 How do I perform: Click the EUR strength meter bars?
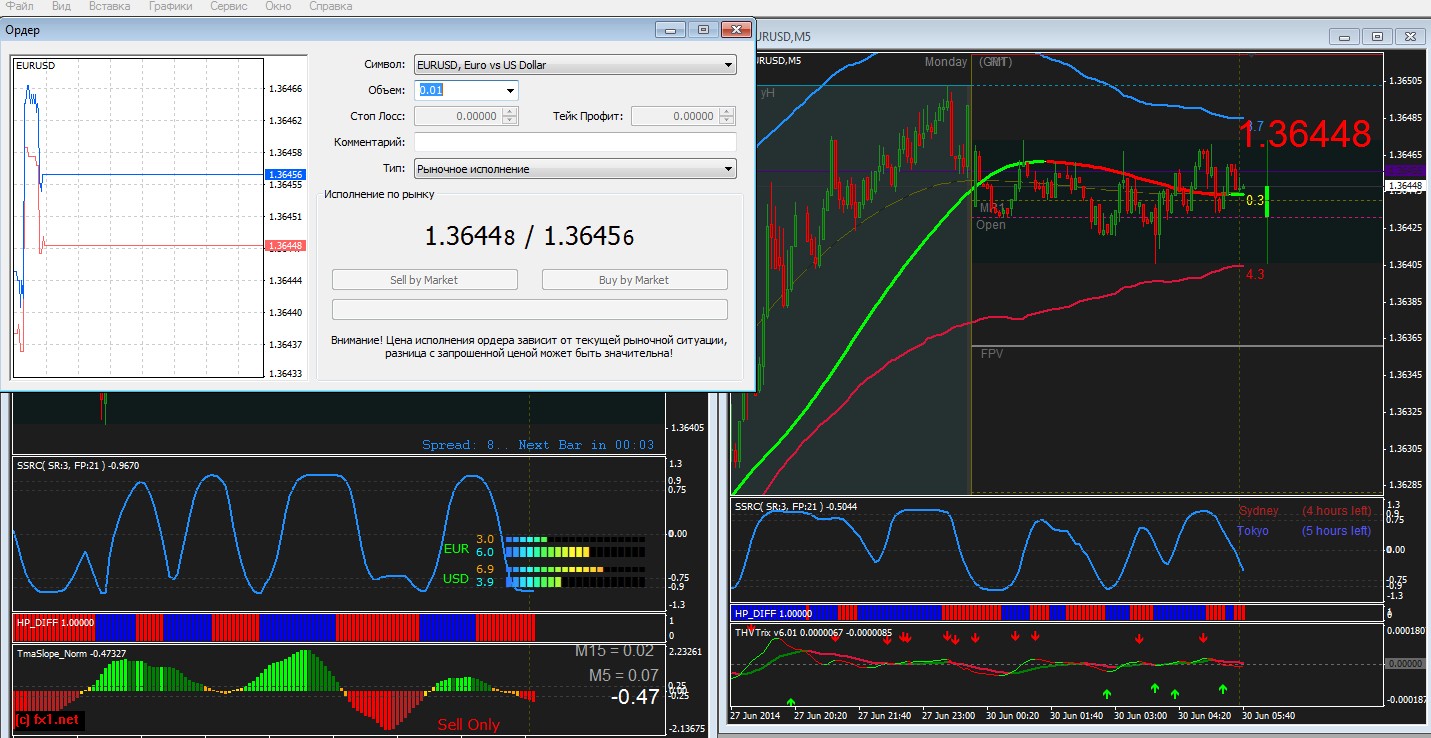coord(574,545)
